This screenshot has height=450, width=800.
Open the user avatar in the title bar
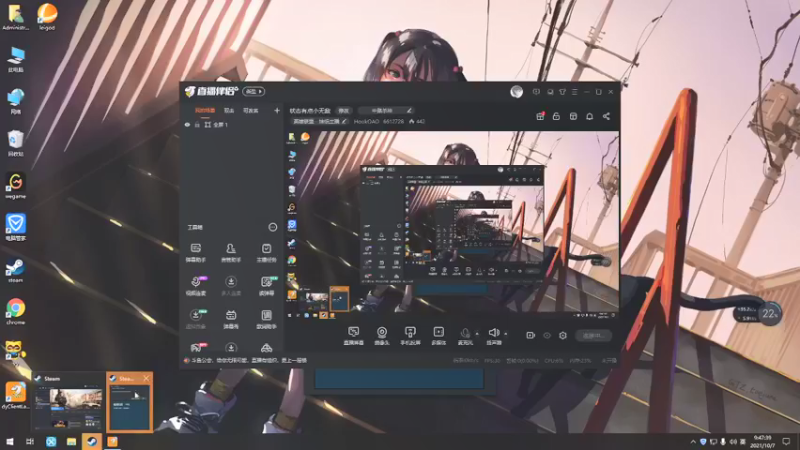pyautogui.click(x=516, y=92)
